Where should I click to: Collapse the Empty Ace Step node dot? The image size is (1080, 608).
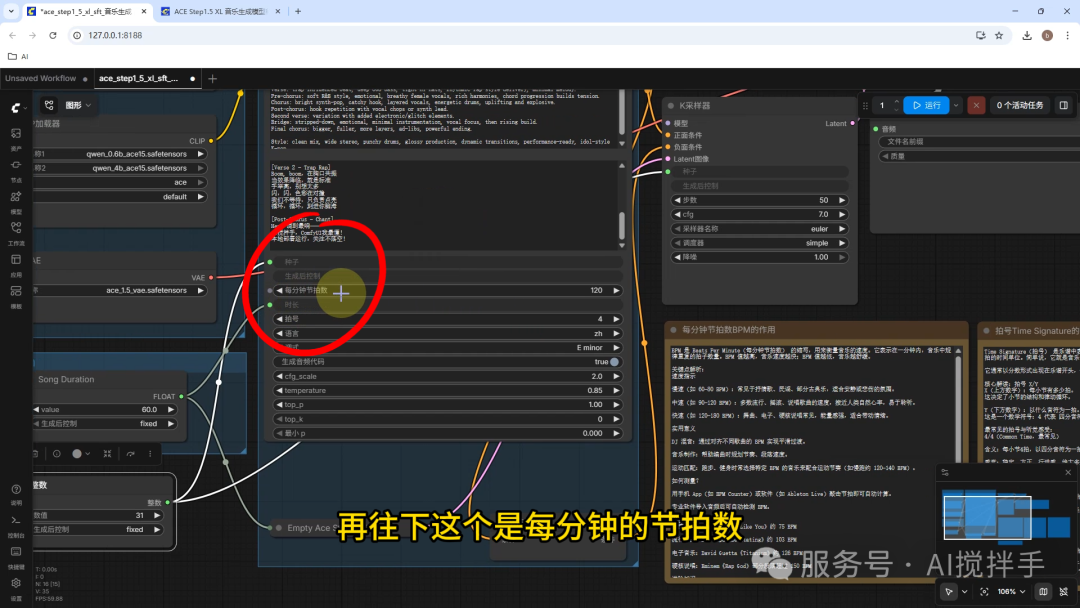[278, 528]
